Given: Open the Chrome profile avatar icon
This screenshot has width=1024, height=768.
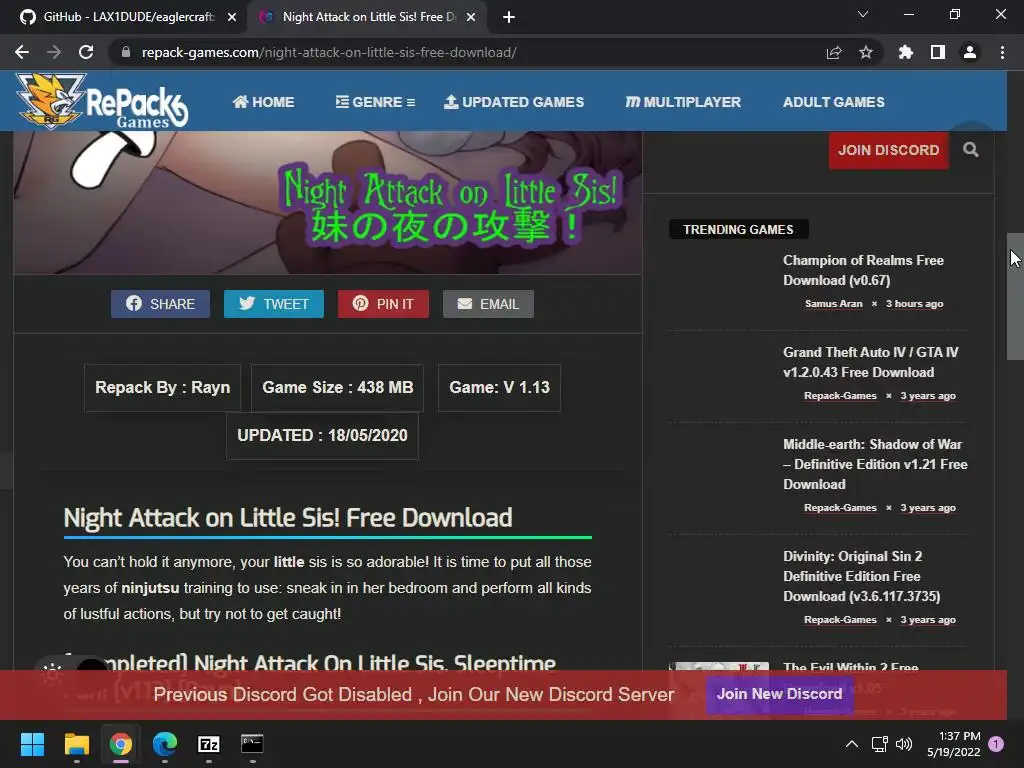Looking at the screenshot, I should [970, 52].
